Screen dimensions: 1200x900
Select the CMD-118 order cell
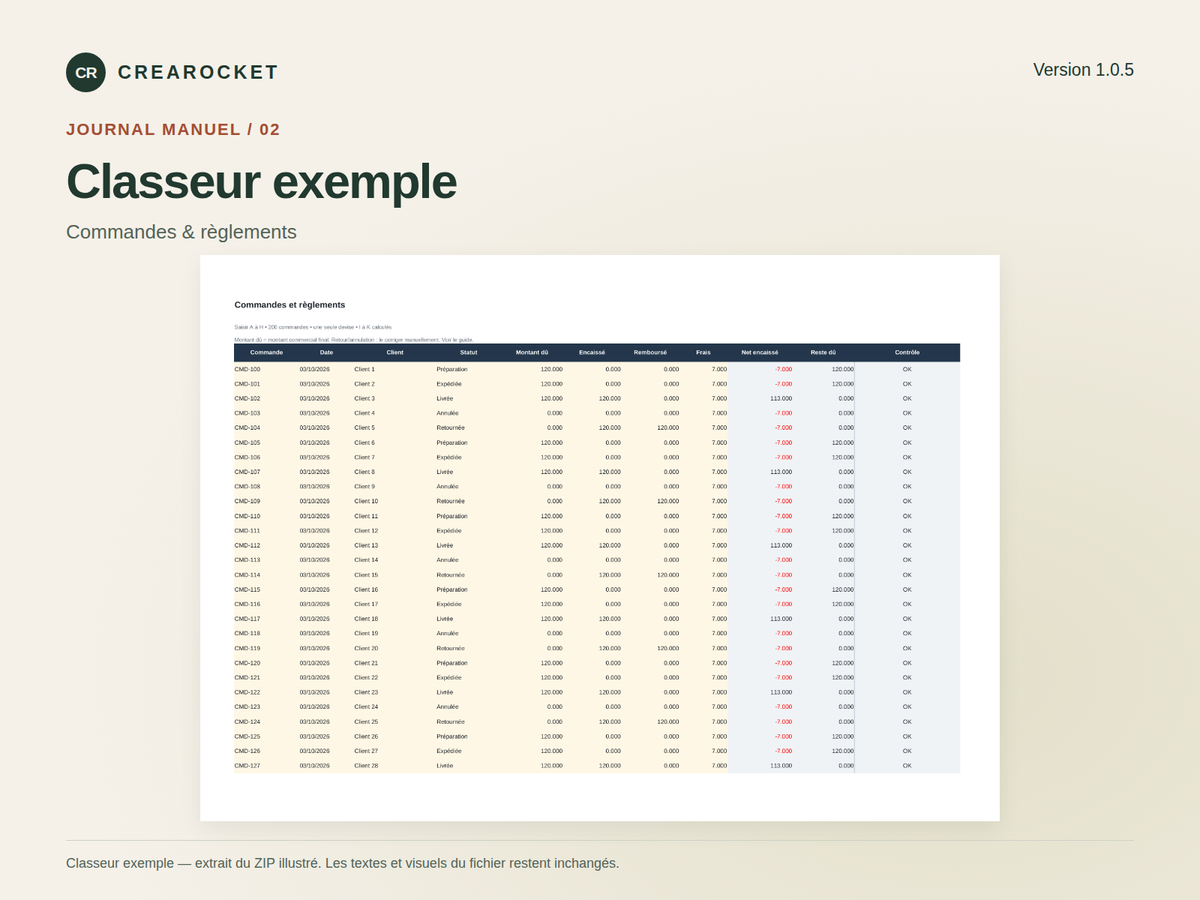click(x=247, y=633)
